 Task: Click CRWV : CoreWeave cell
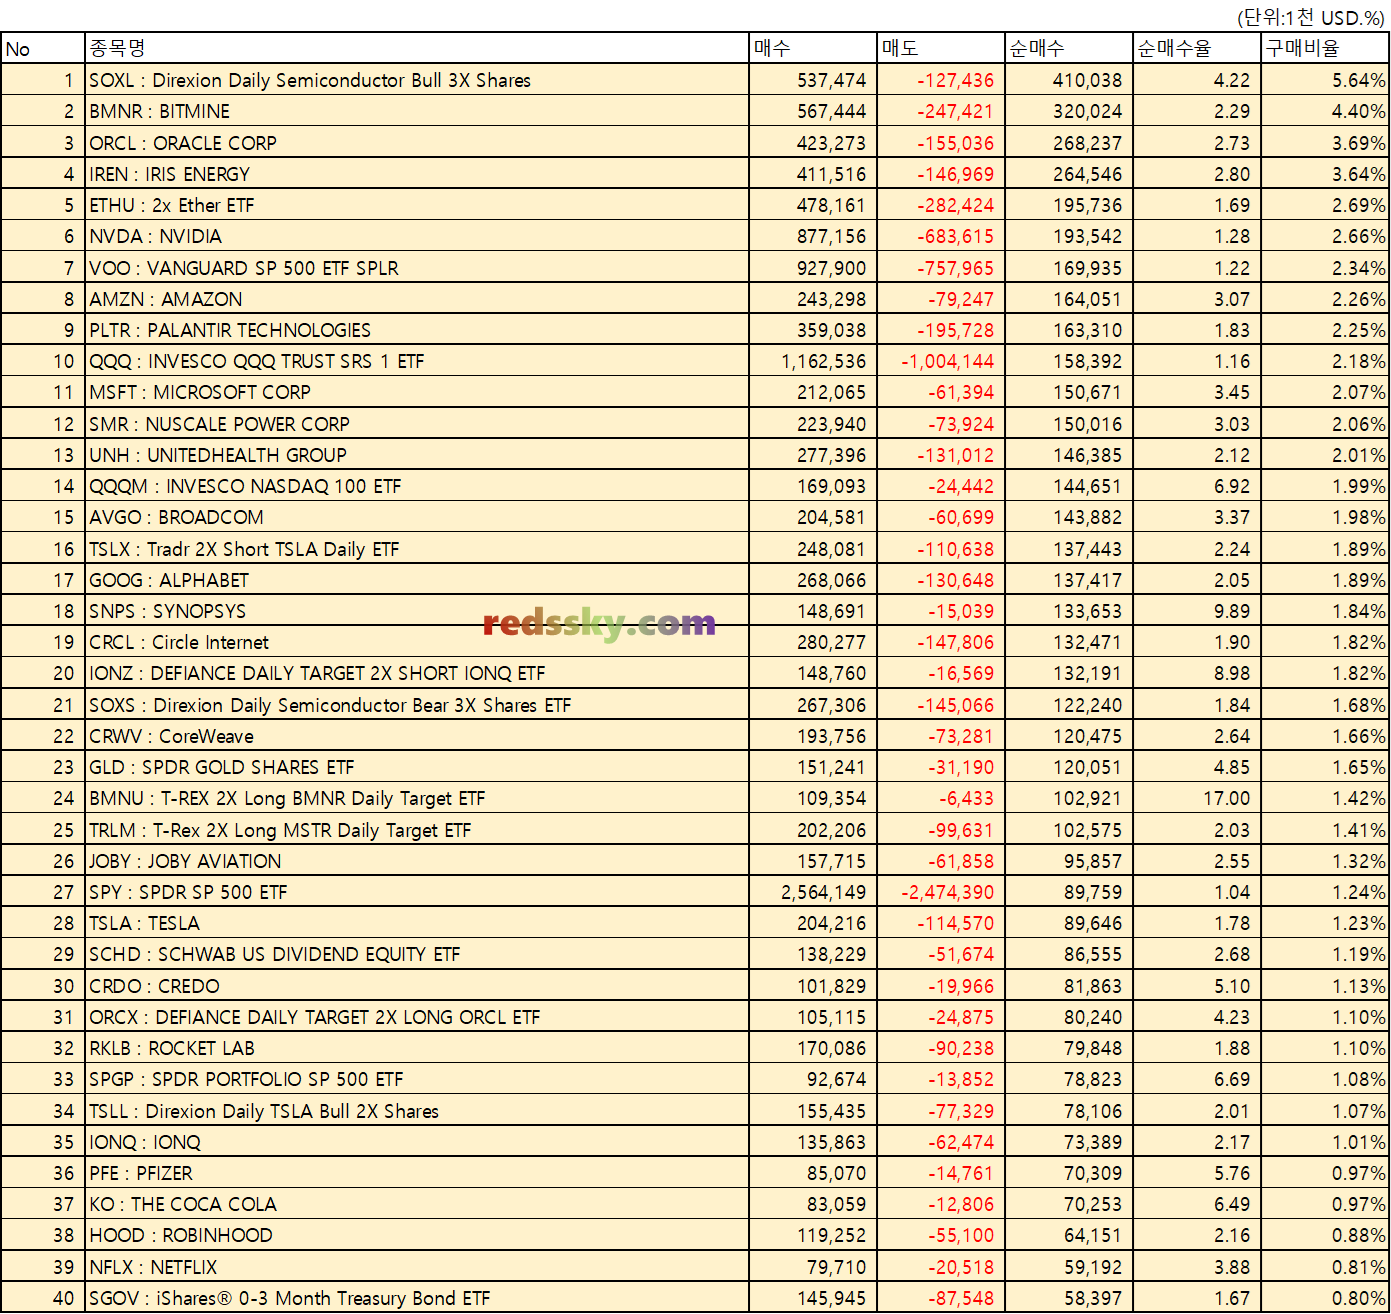[417, 736]
